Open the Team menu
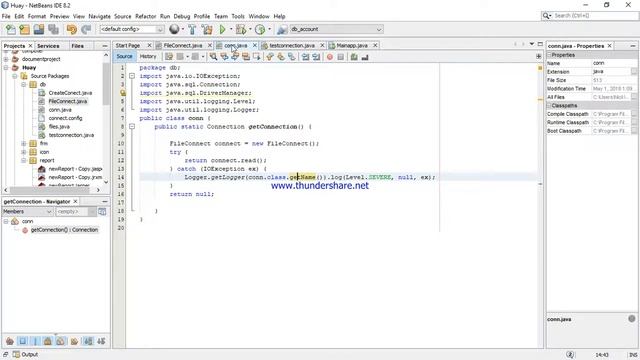This screenshot has height=360, width=640. tap(221, 16)
